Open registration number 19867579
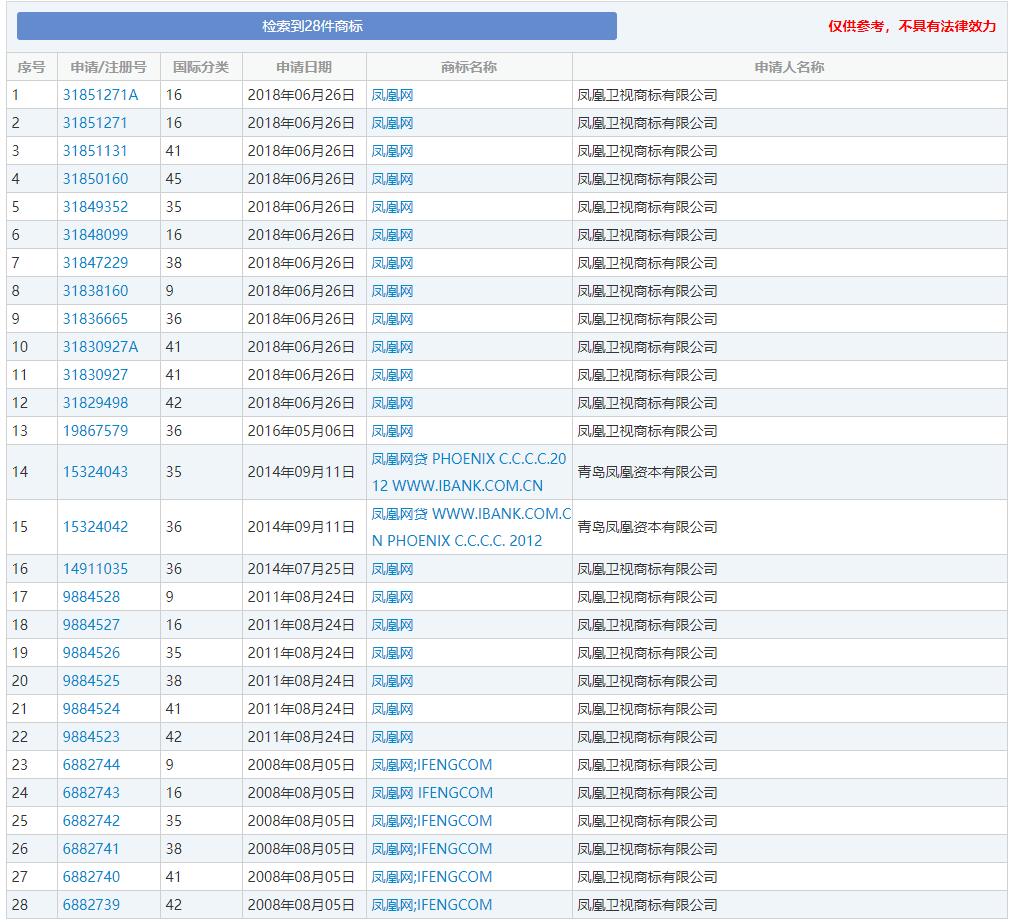The image size is (1016, 923). pos(95,430)
